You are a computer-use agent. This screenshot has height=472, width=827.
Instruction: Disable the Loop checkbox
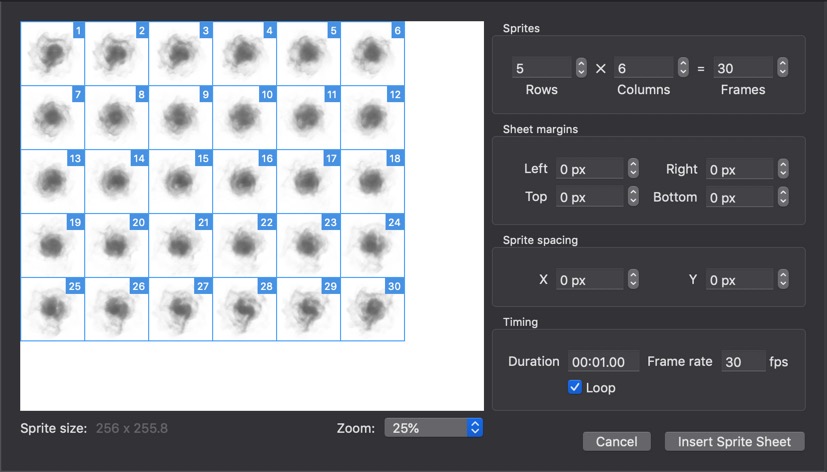point(575,387)
